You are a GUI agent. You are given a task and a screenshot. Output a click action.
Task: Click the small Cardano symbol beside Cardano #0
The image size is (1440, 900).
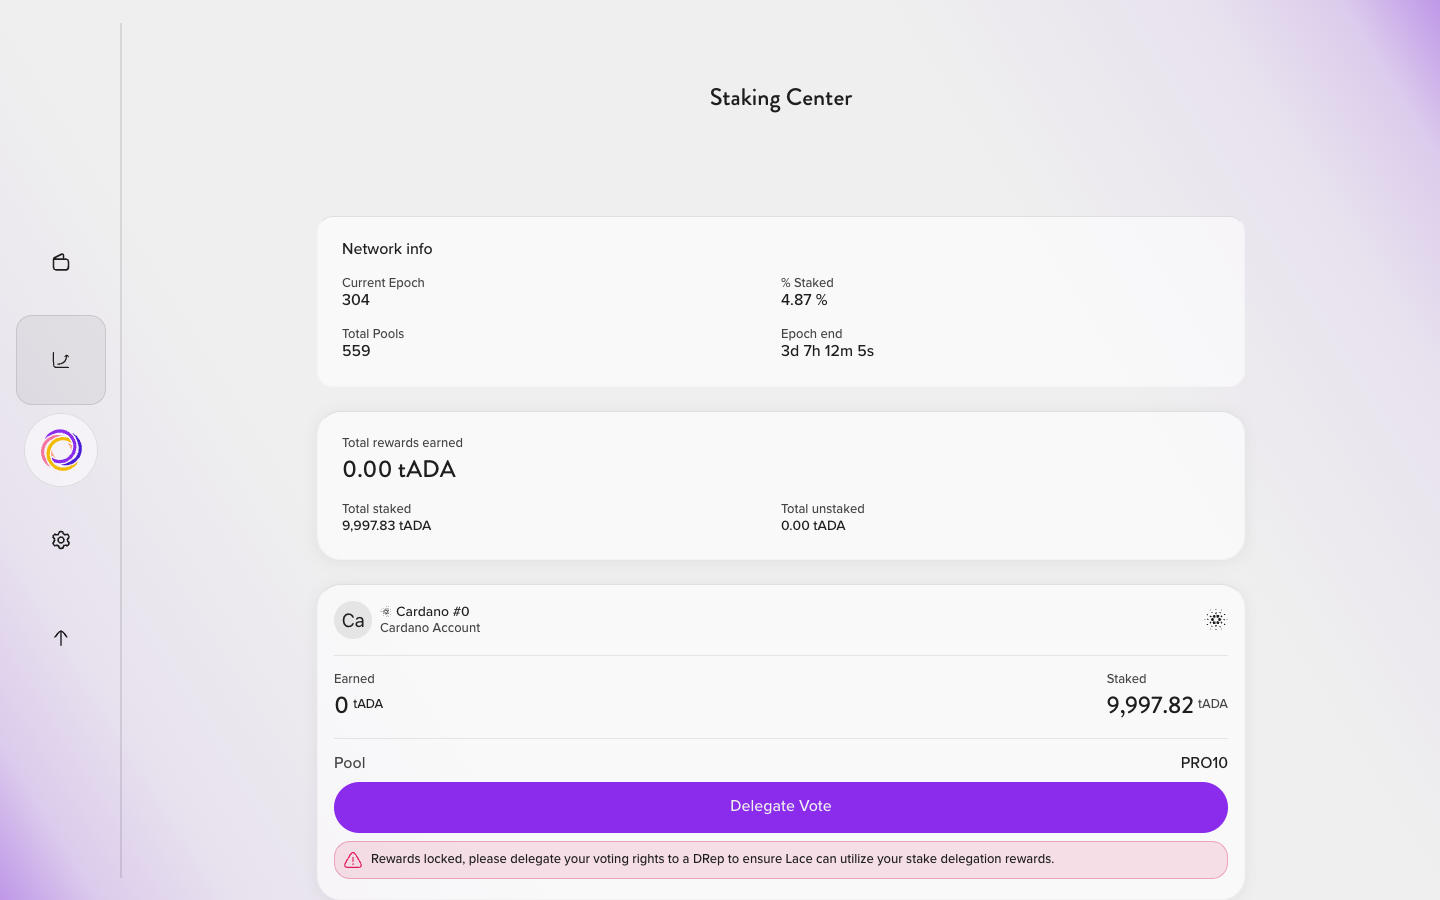coord(386,611)
